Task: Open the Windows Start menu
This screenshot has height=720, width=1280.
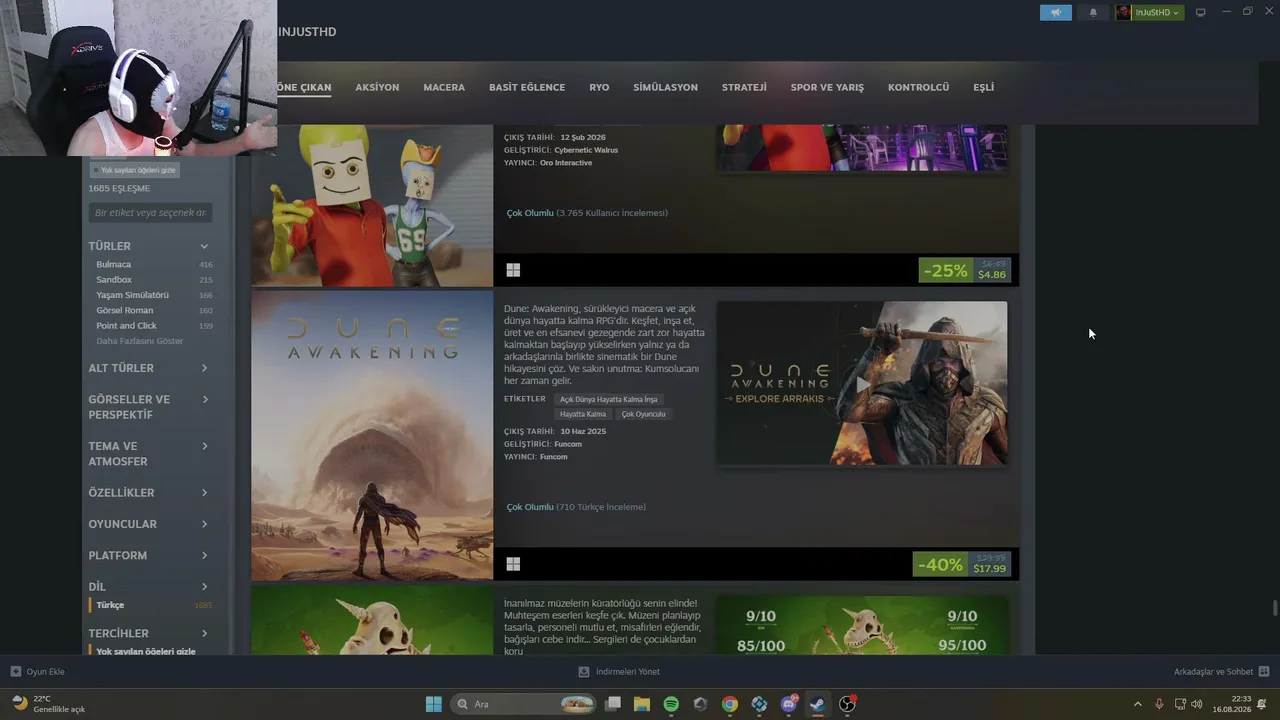Action: click(x=434, y=704)
